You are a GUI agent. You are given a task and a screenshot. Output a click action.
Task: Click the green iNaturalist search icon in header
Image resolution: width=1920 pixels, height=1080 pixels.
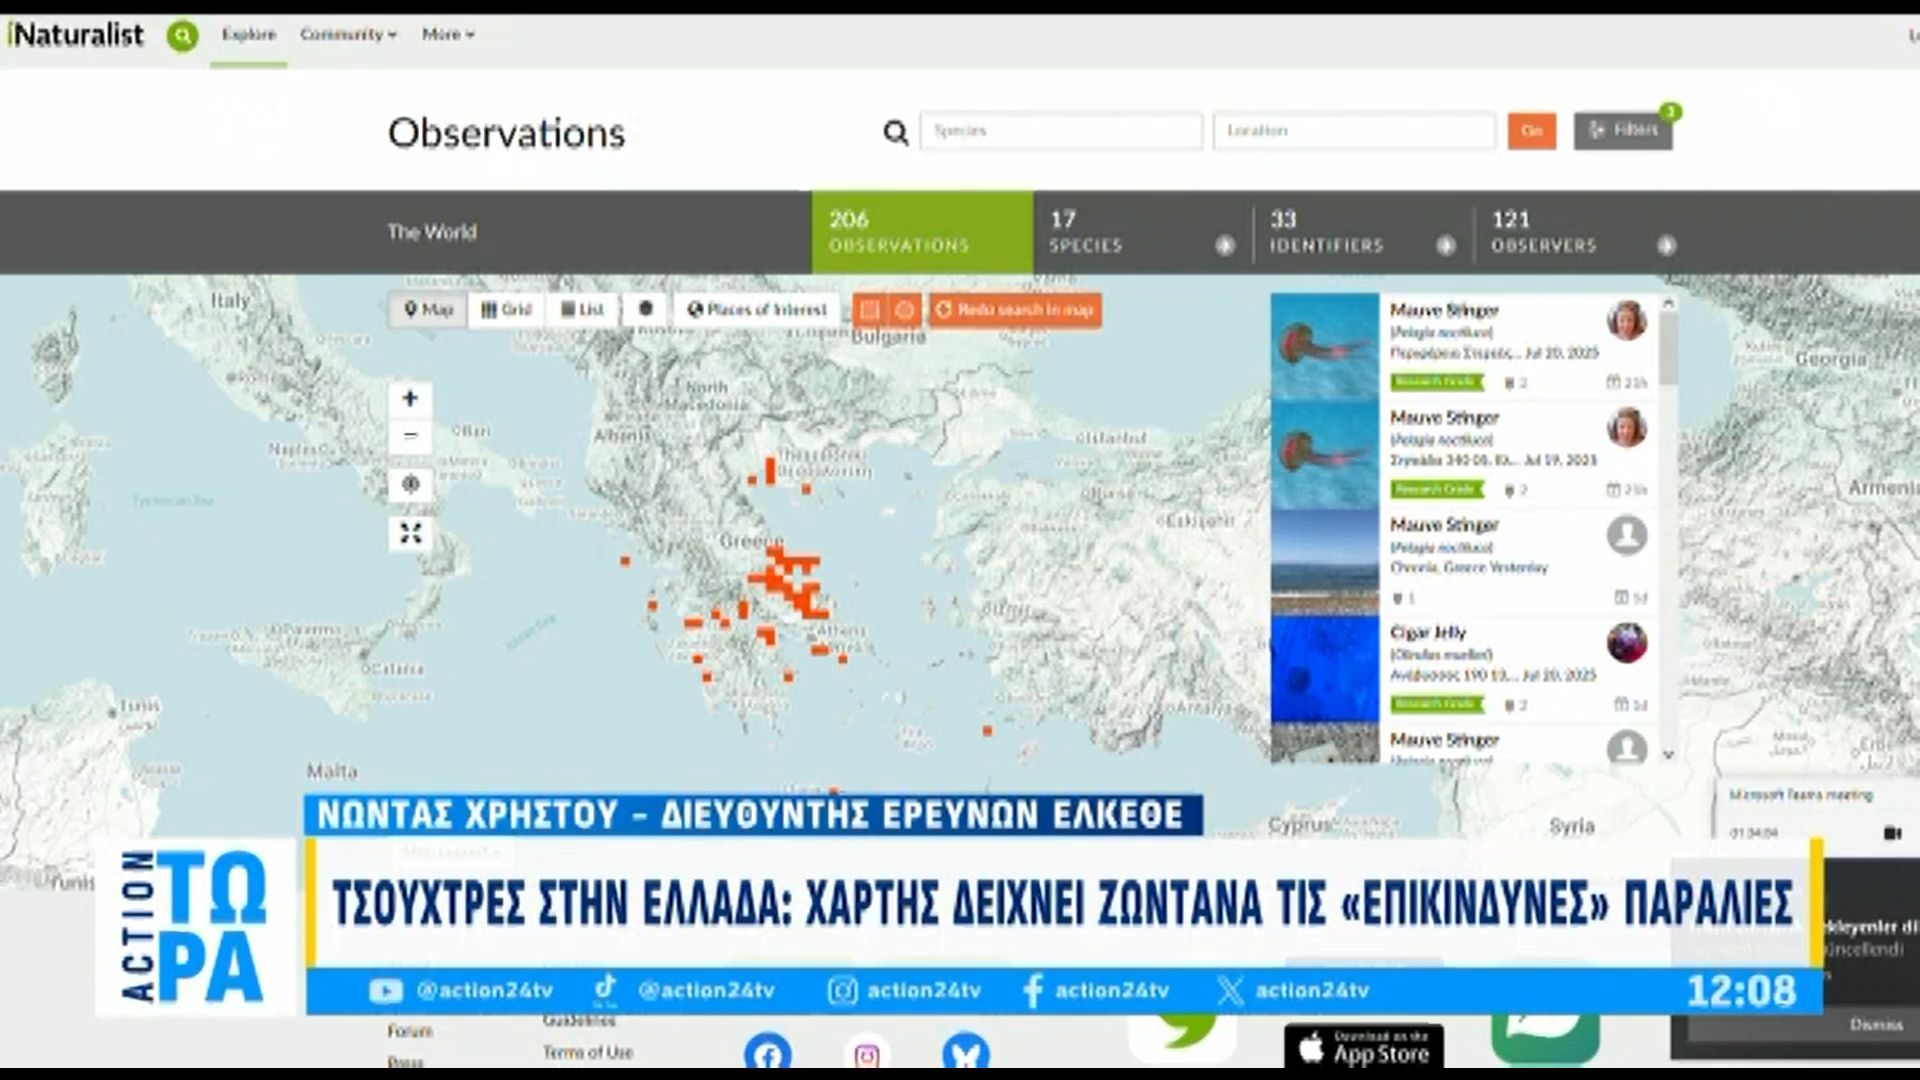pos(182,36)
